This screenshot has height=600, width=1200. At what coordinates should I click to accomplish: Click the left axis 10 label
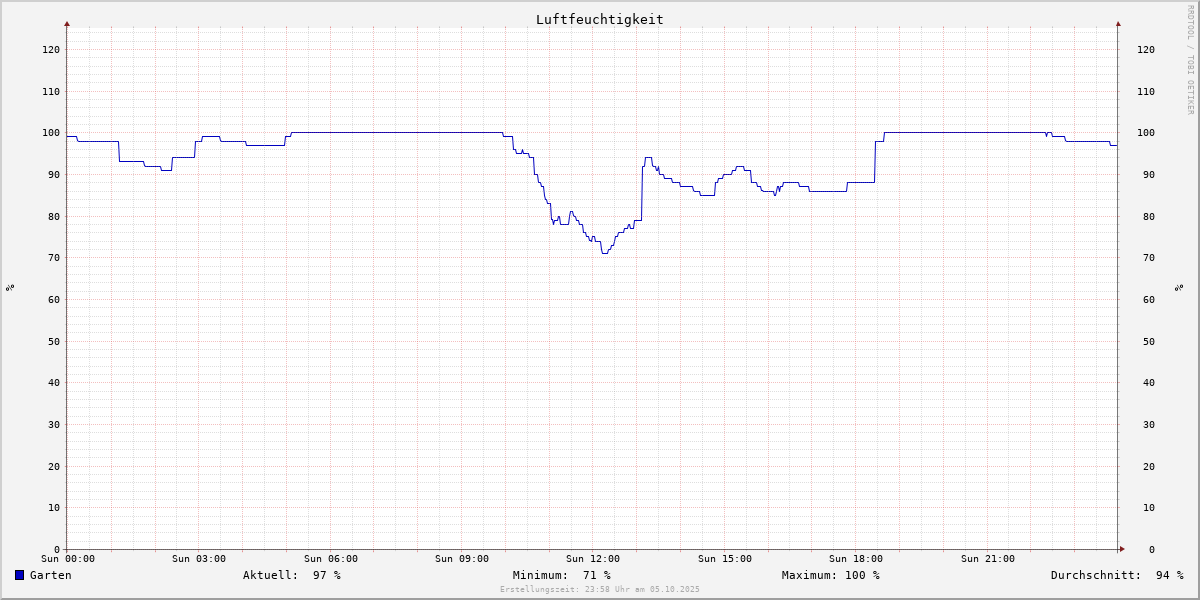pos(54,508)
